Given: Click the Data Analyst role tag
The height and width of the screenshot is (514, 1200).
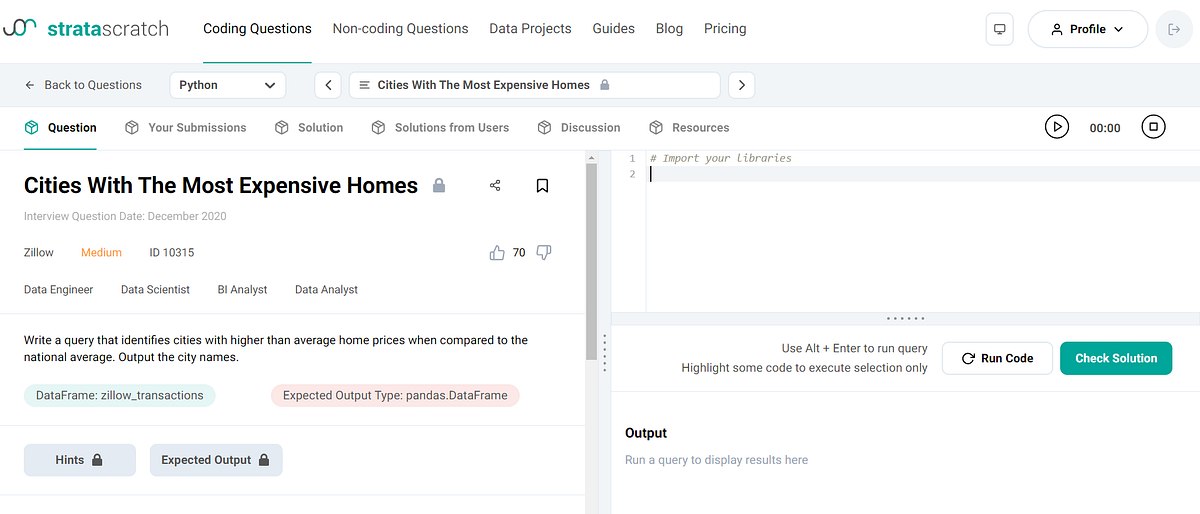Looking at the screenshot, I should pos(326,290).
